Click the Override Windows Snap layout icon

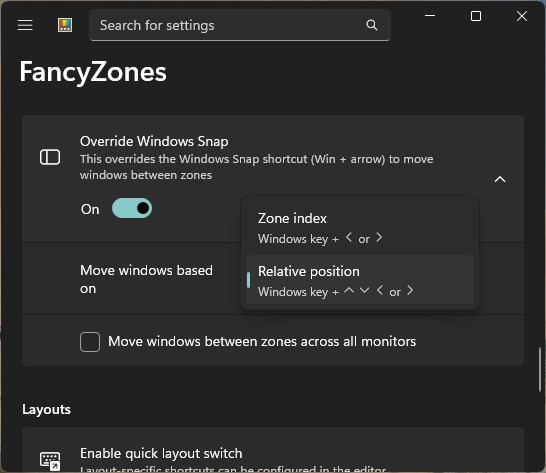pos(50,157)
